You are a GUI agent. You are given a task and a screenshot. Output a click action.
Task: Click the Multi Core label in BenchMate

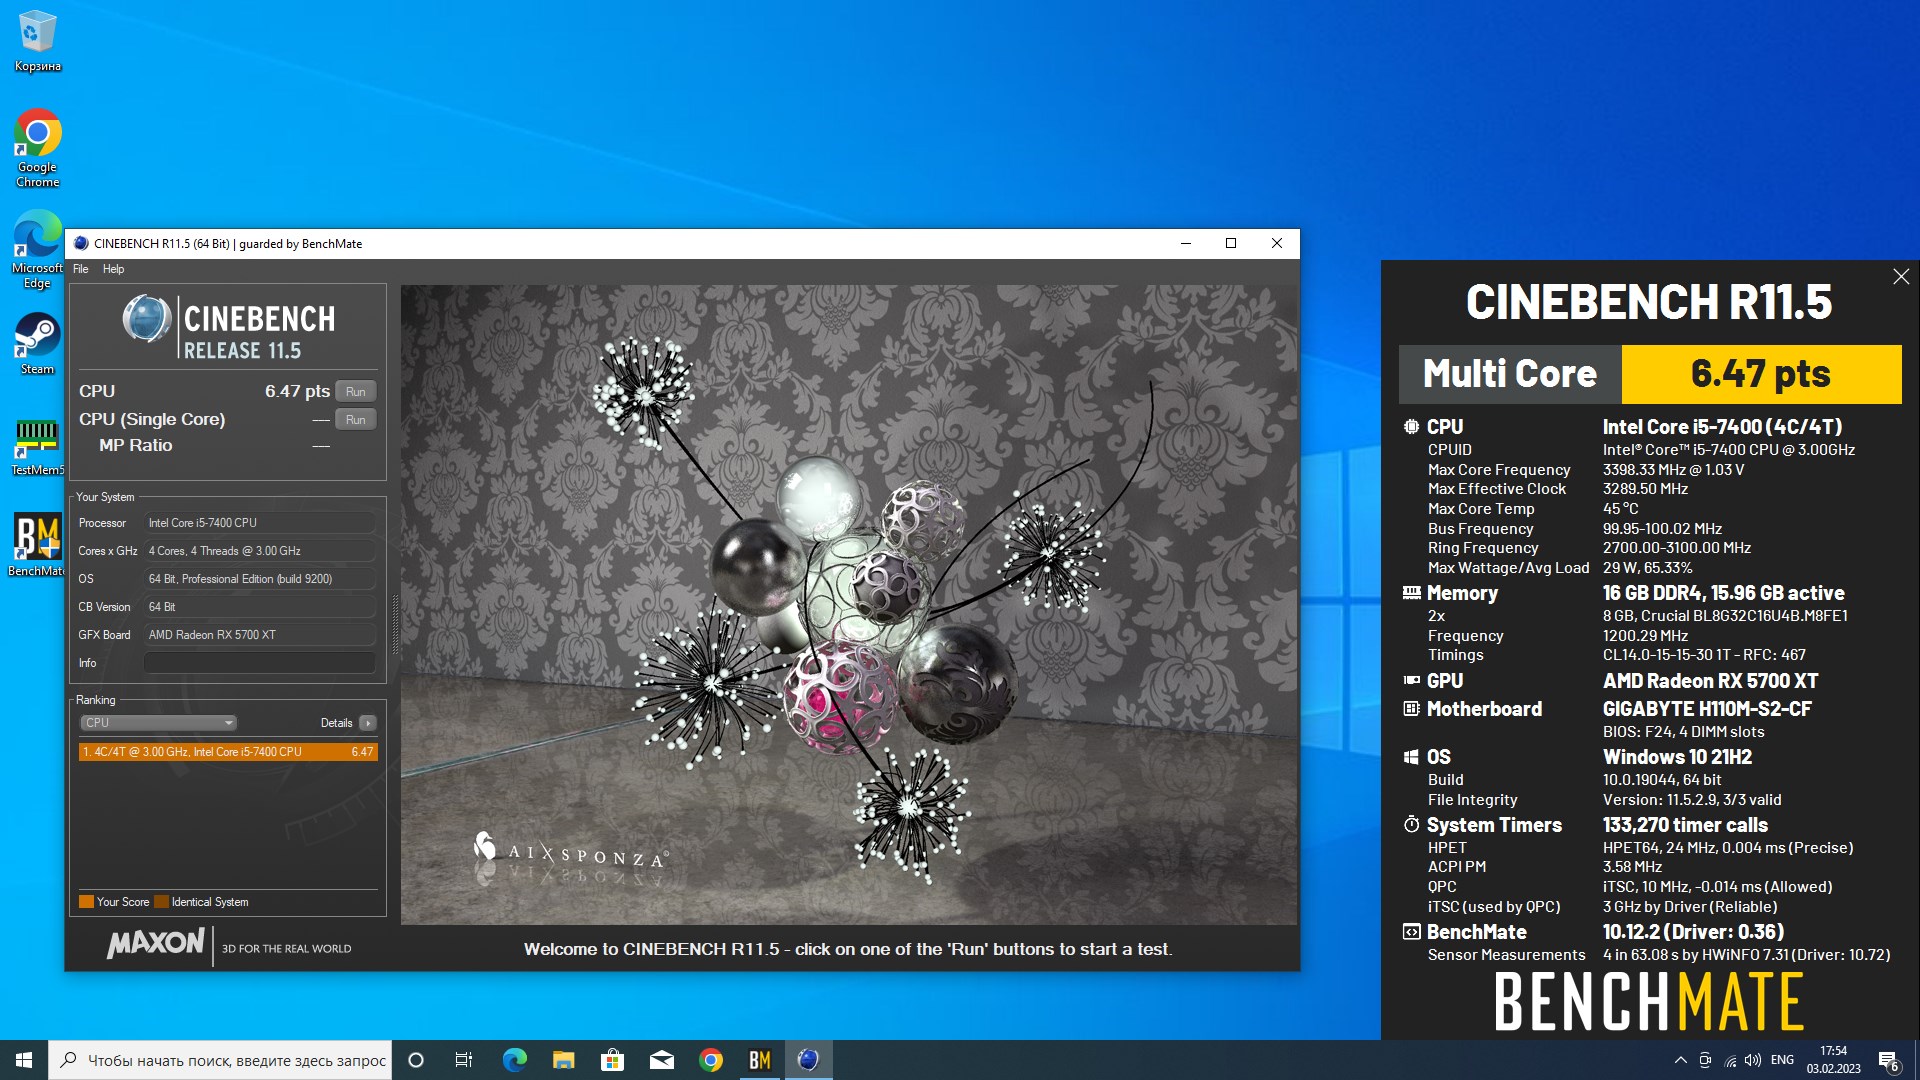tap(1510, 374)
